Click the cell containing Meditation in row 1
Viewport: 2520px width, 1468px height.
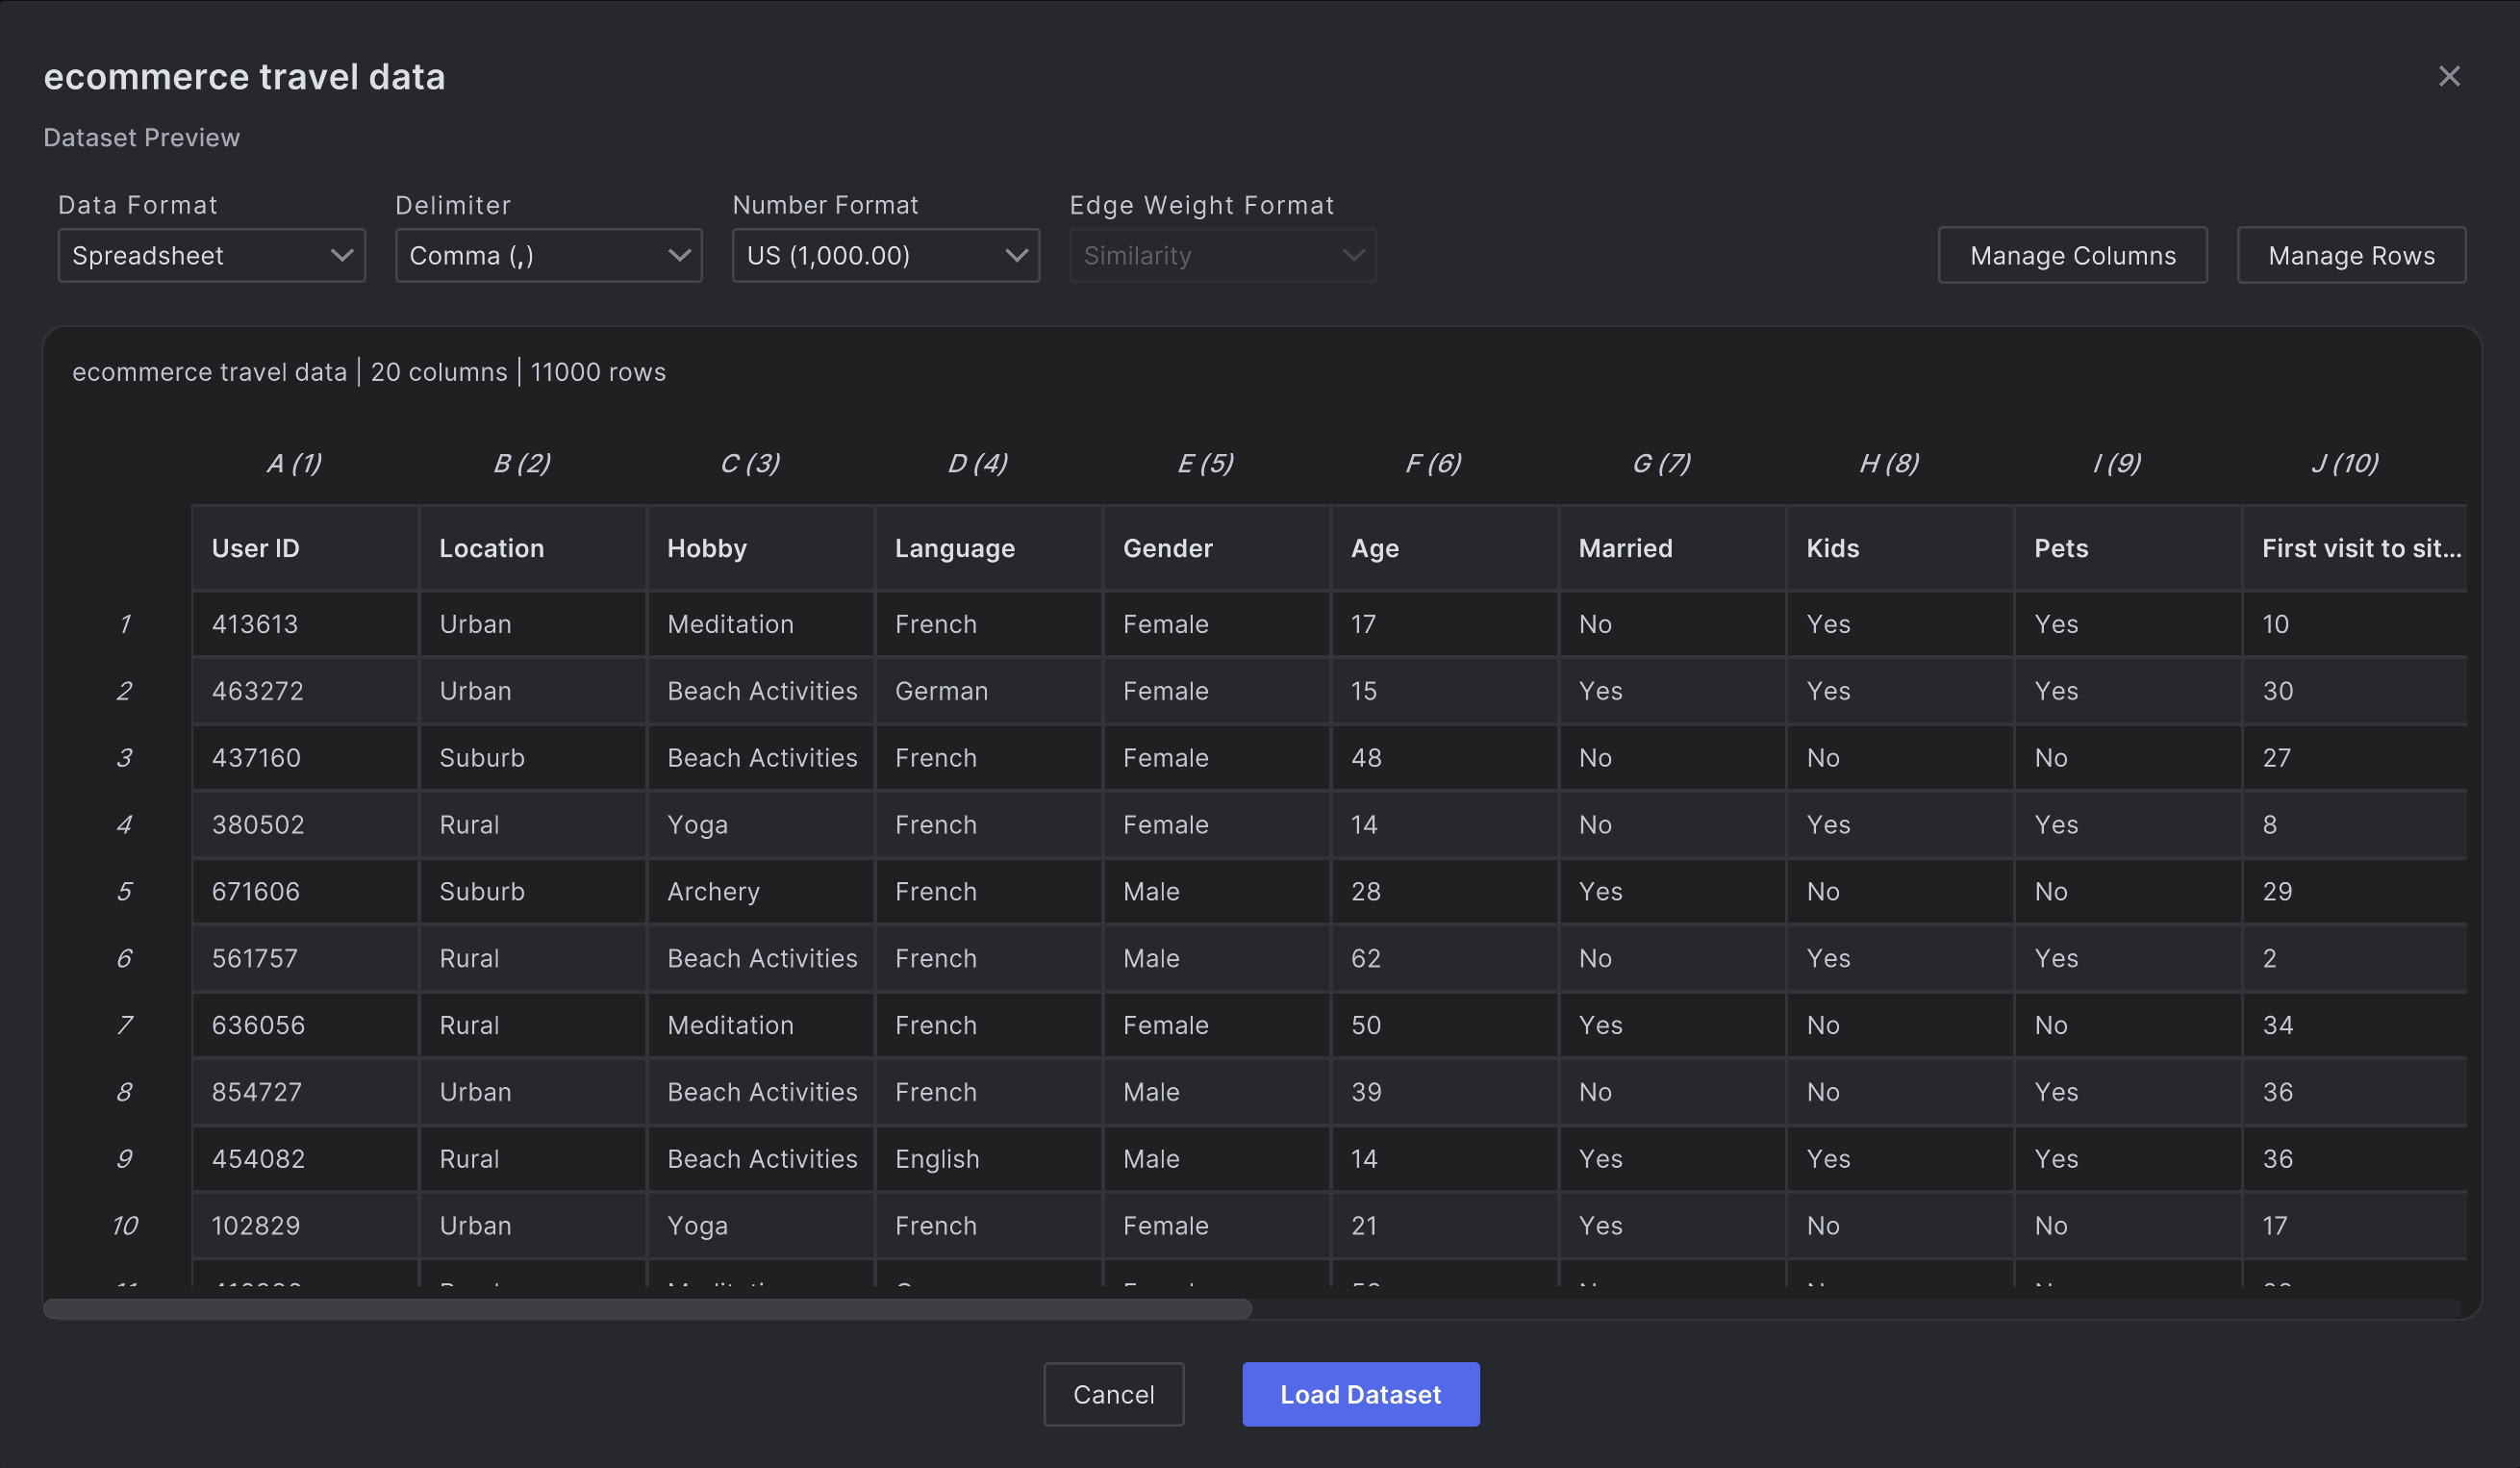pyautogui.click(x=730, y=623)
